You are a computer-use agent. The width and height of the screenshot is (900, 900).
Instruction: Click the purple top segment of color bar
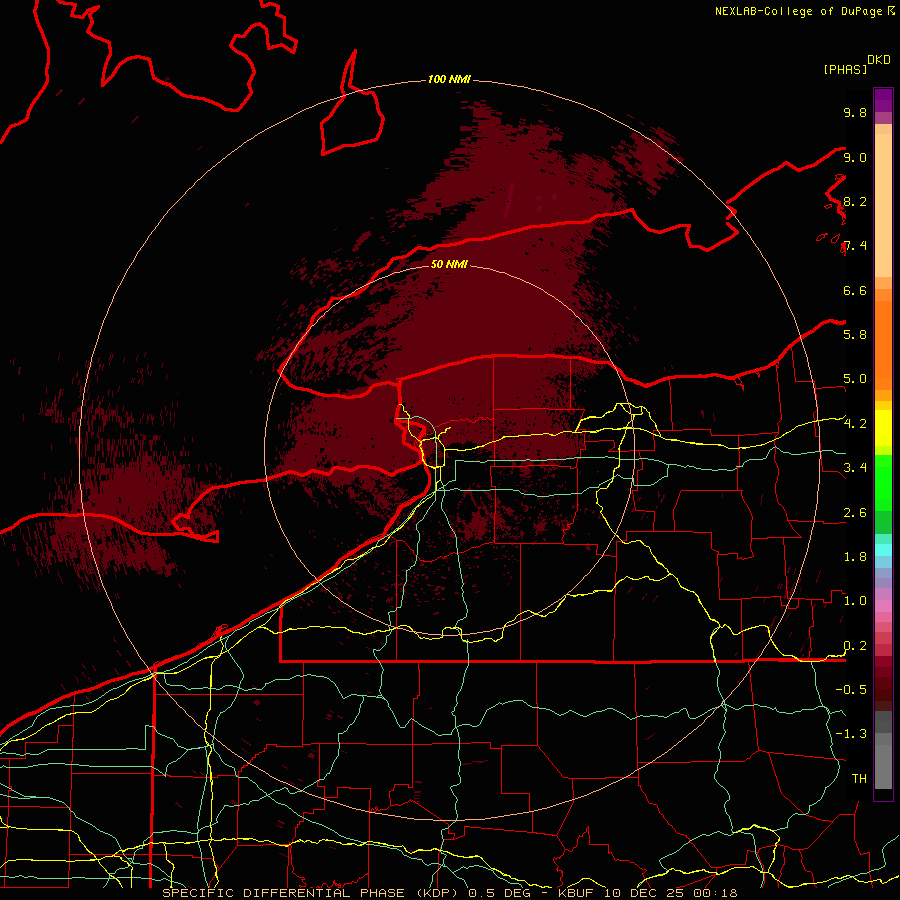[x=883, y=100]
